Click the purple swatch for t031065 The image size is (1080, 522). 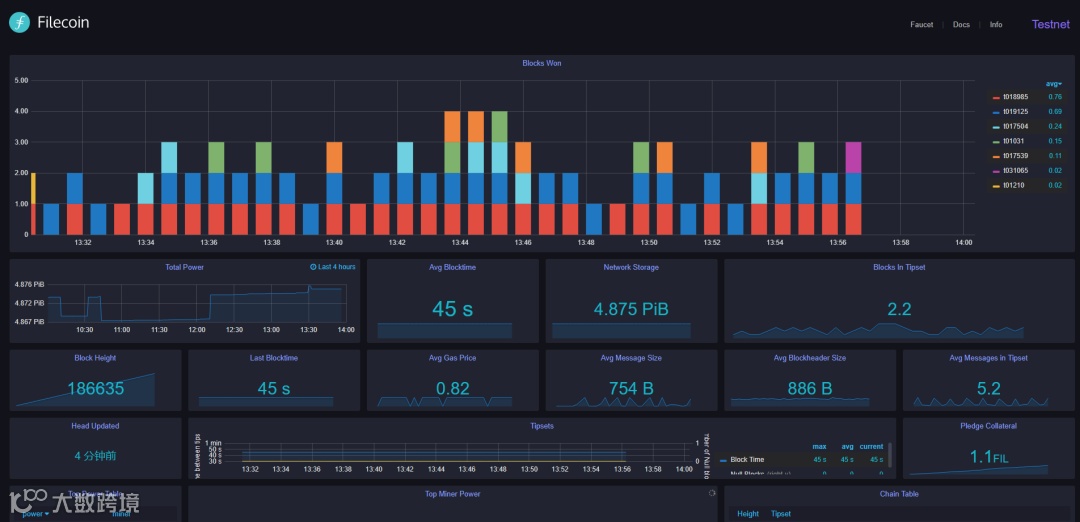[x=996, y=171]
